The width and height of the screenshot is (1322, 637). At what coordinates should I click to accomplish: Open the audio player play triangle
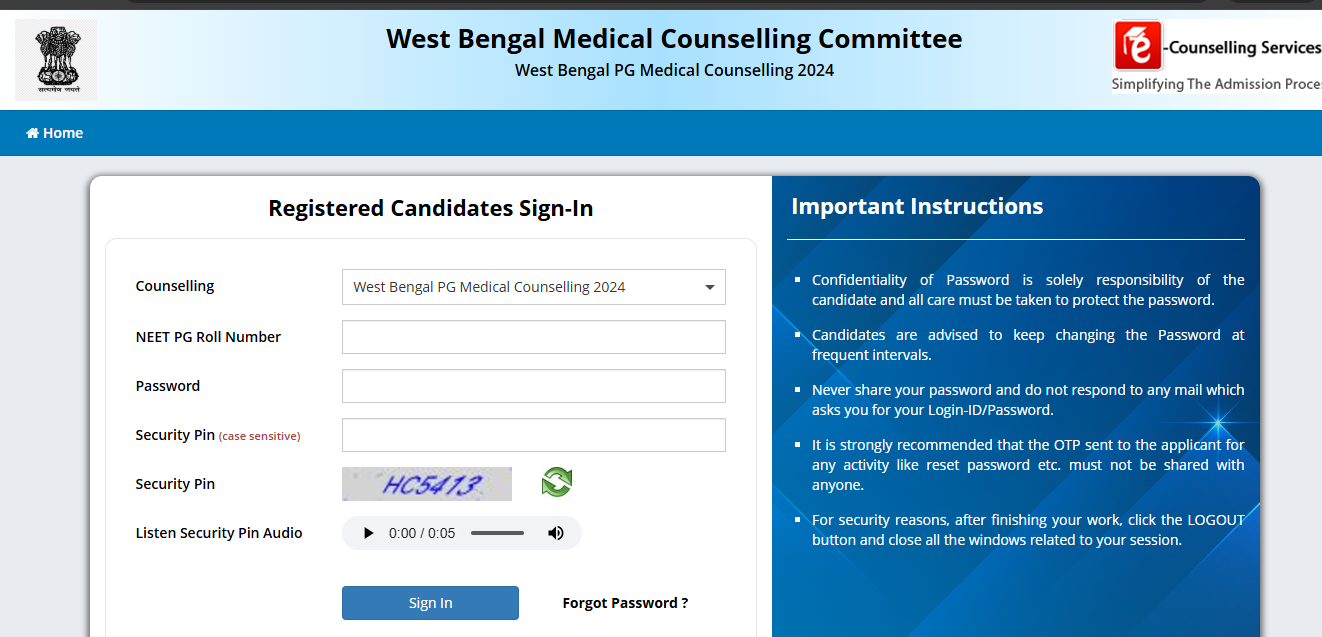[x=368, y=532]
